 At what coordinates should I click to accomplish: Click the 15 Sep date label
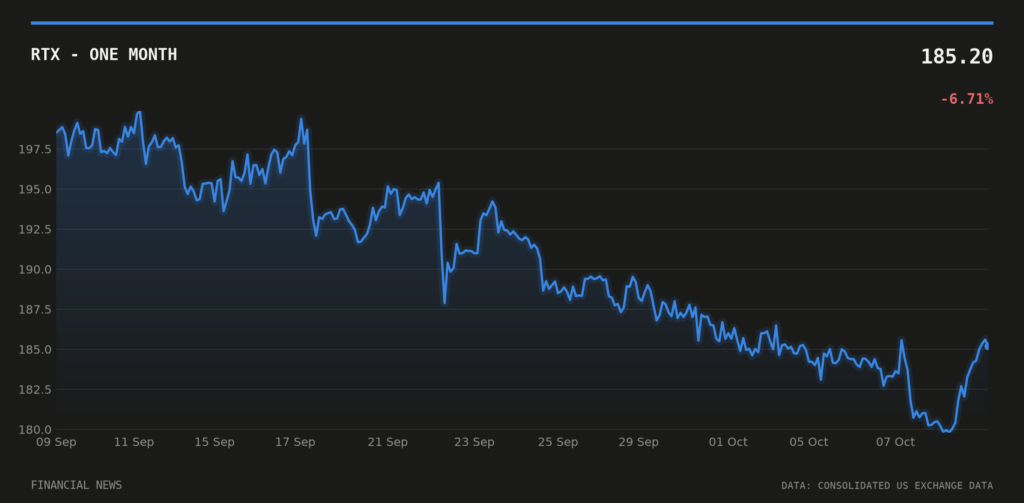pos(214,442)
